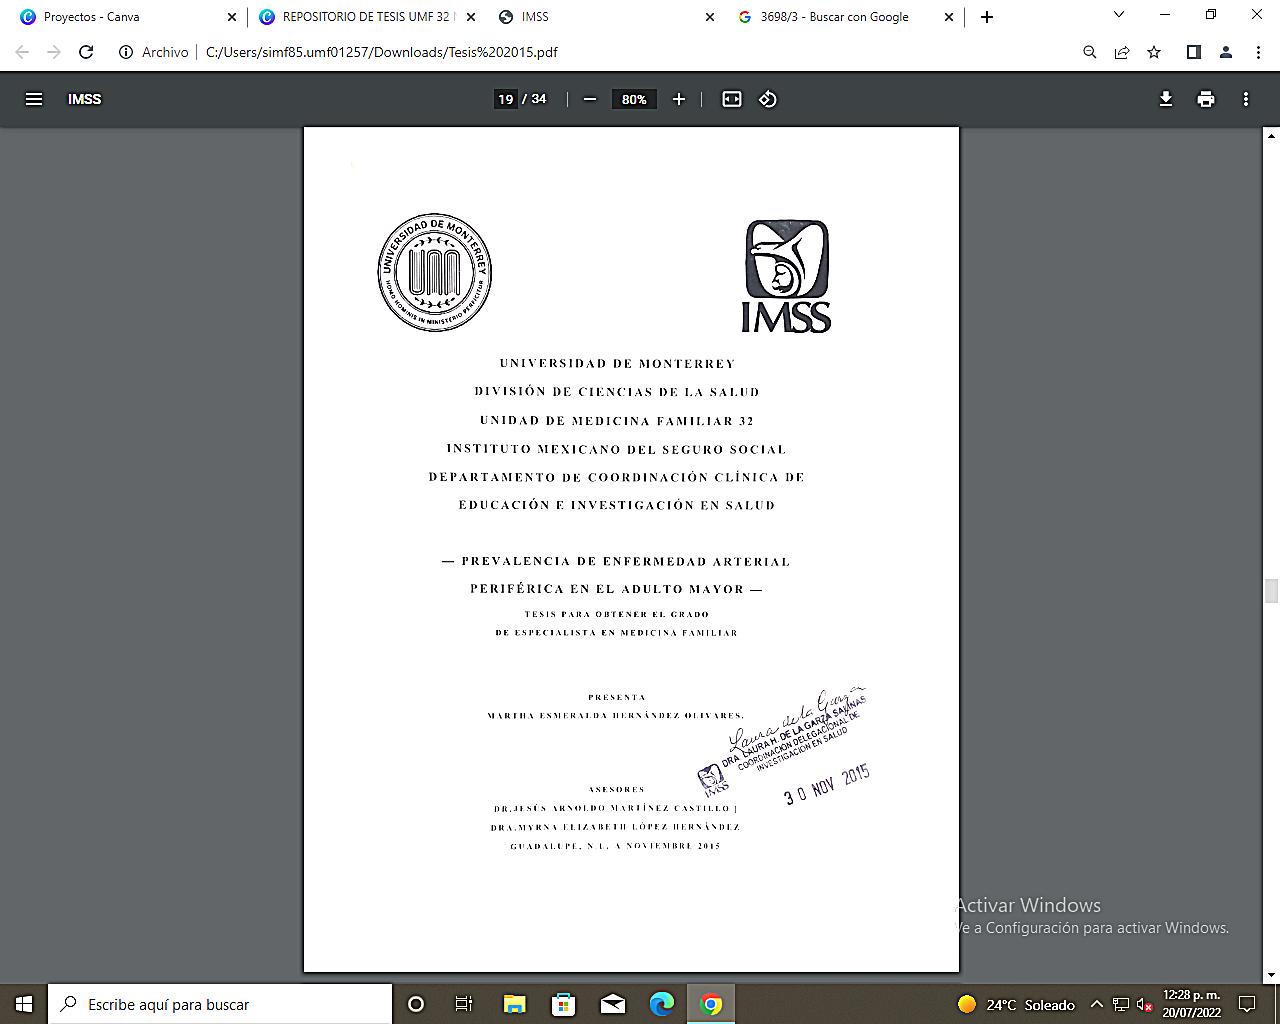The width and height of the screenshot is (1280, 1024).
Task: Click the IMSS logo on the page
Action: [x=787, y=276]
